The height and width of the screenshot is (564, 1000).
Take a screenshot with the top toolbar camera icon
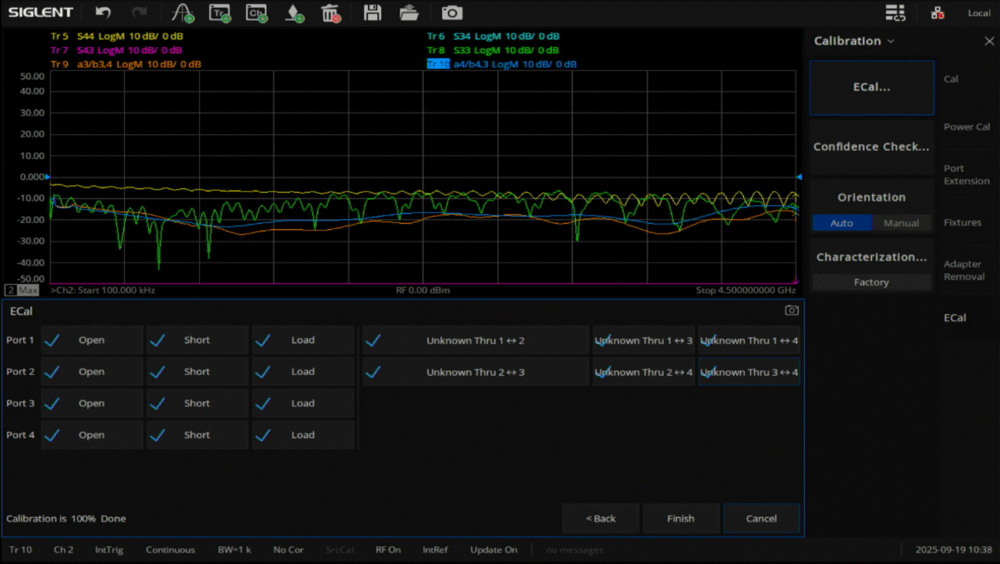452,13
